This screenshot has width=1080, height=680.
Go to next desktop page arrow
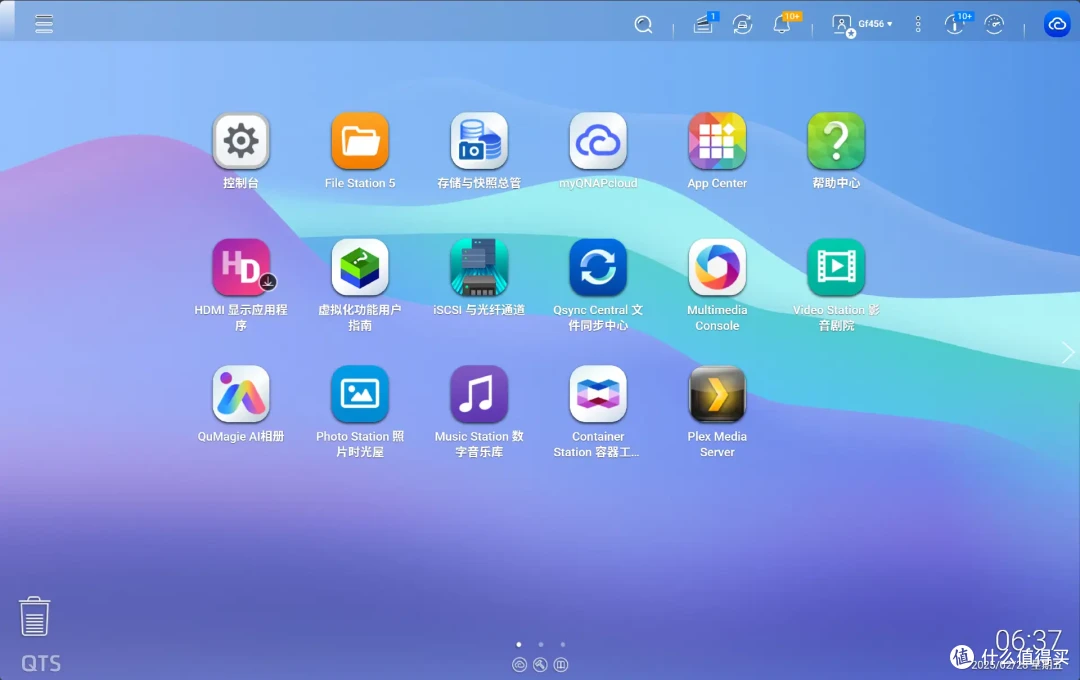pyautogui.click(x=1068, y=353)
